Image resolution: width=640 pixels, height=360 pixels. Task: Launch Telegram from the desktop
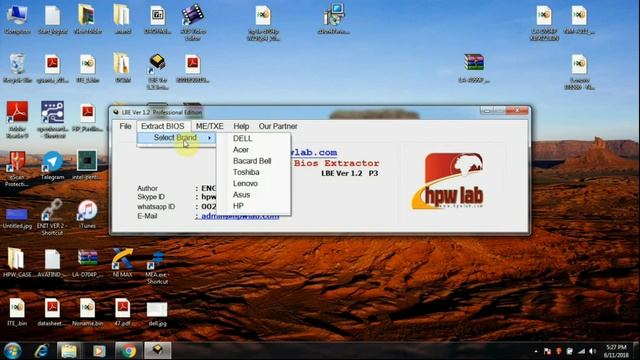pyautogui.click(x=52, y=165)
